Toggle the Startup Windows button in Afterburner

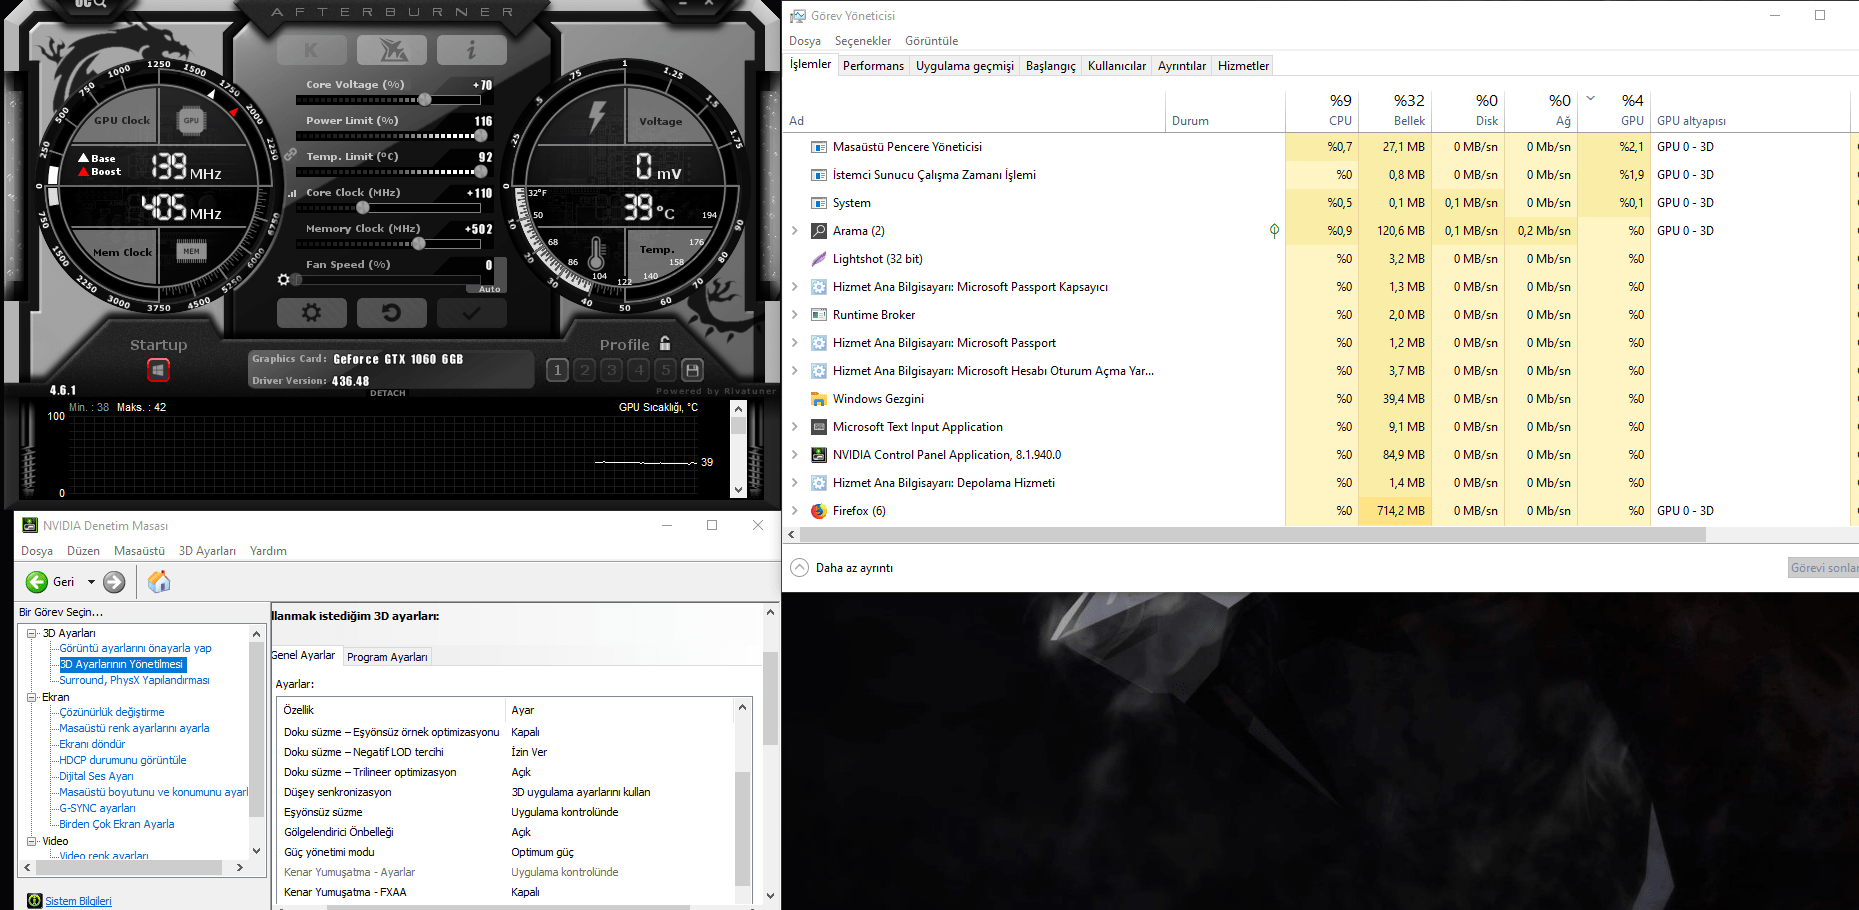coord(158,370)
